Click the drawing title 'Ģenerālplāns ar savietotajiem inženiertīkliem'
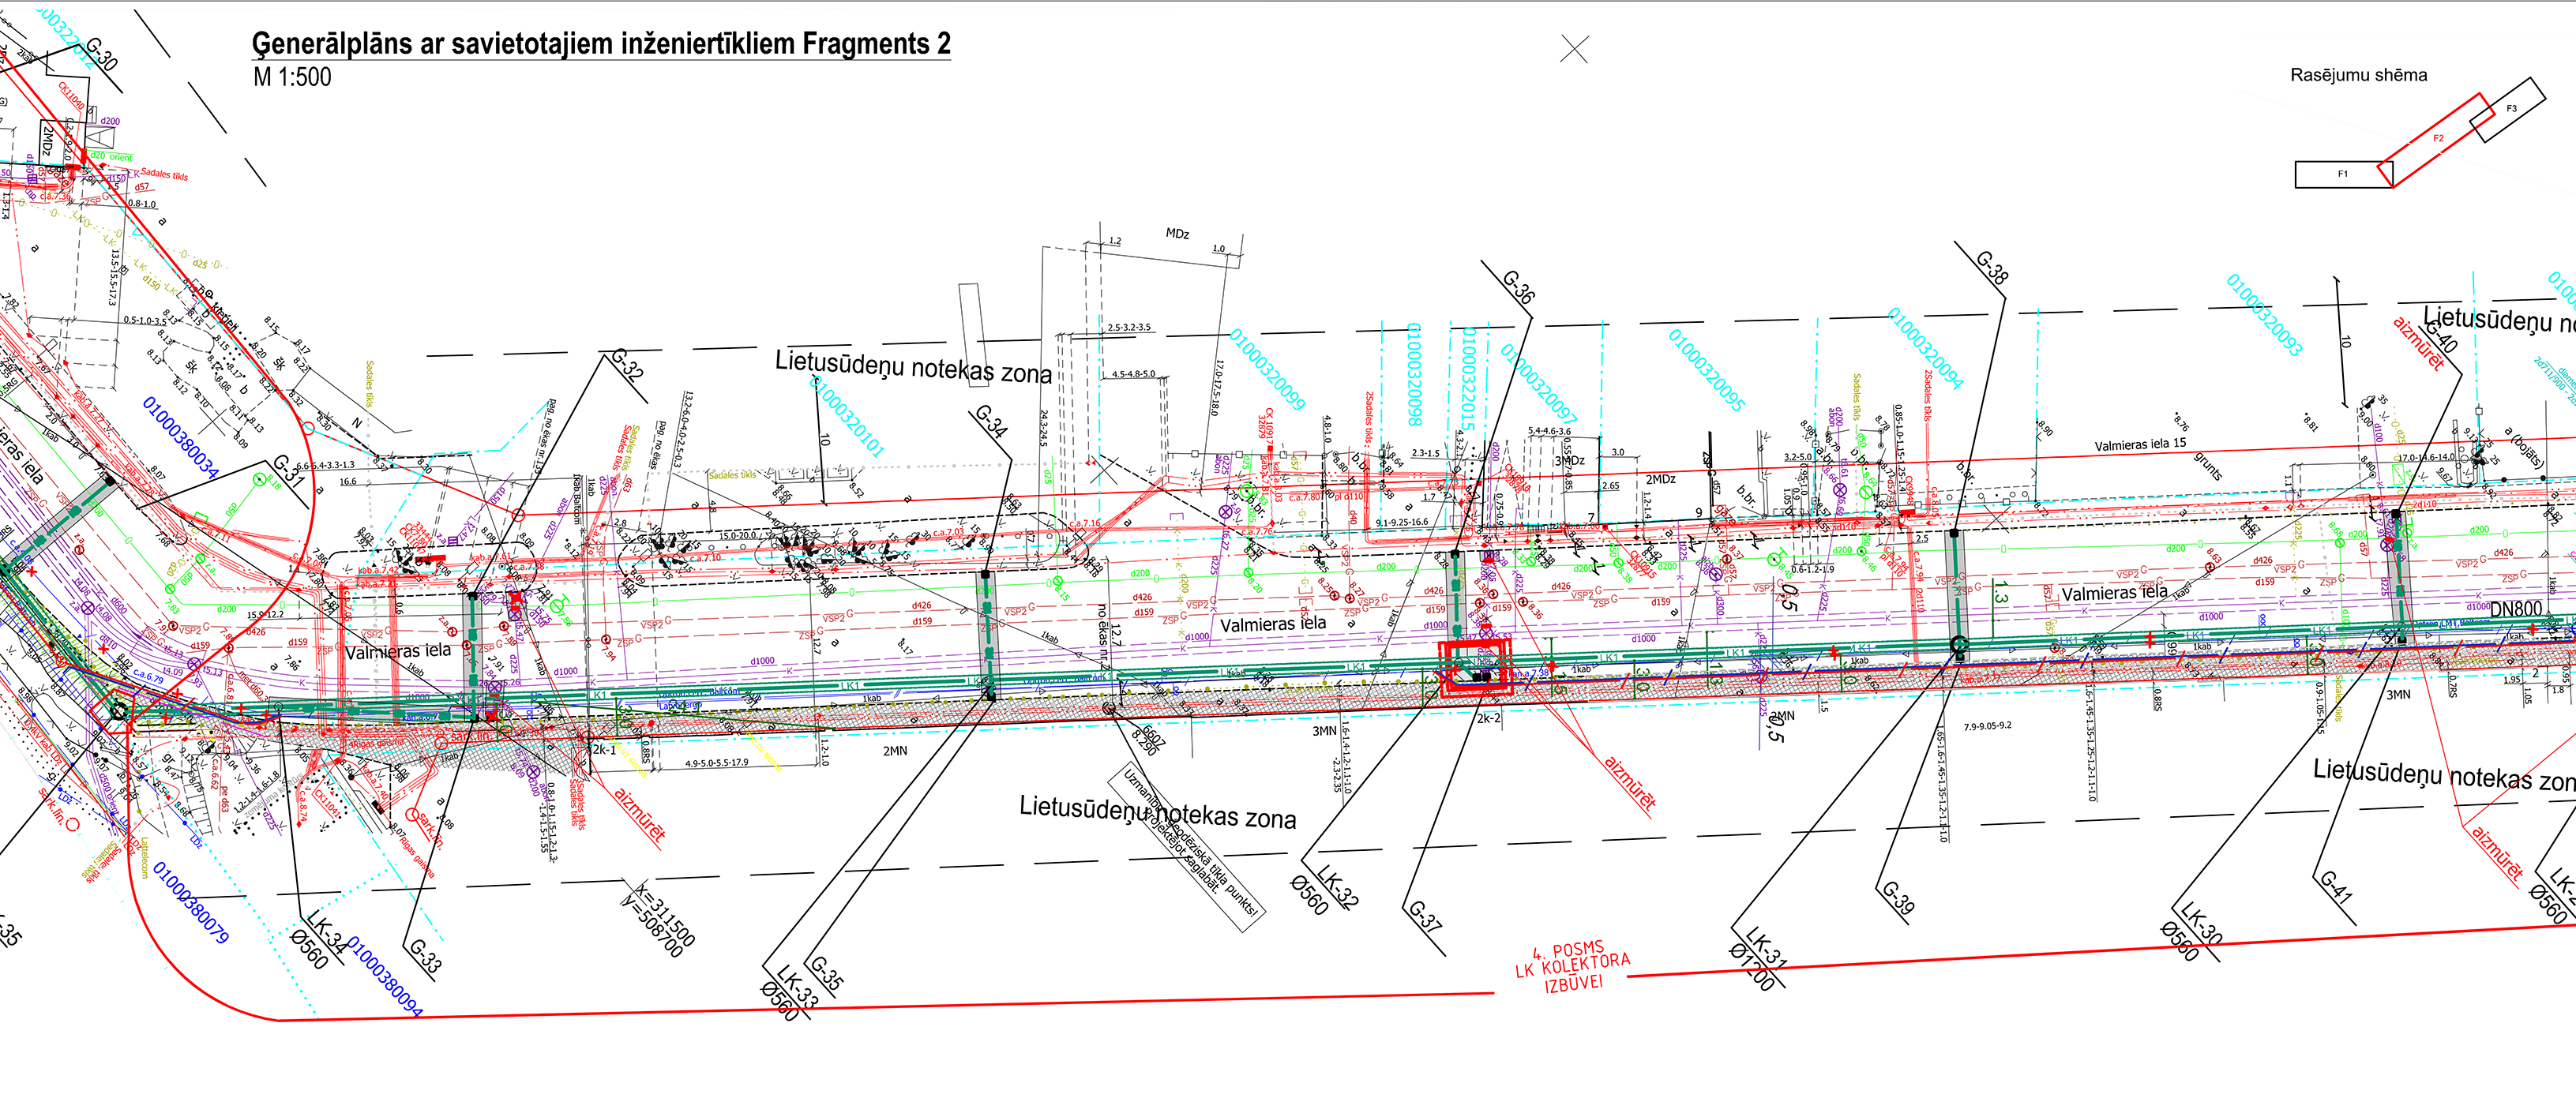 (x=600, y=43)
